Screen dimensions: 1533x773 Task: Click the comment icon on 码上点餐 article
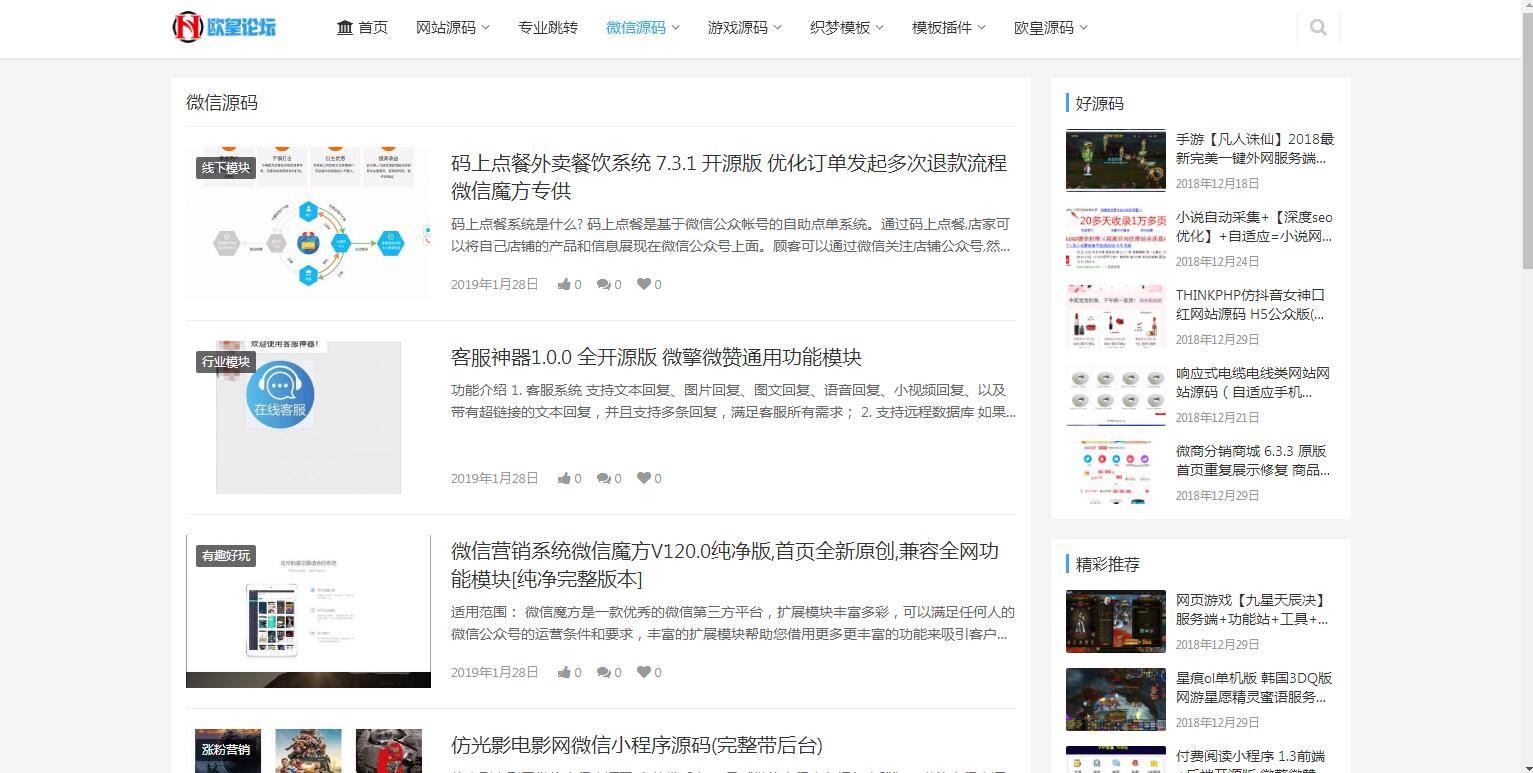(604, 284)
